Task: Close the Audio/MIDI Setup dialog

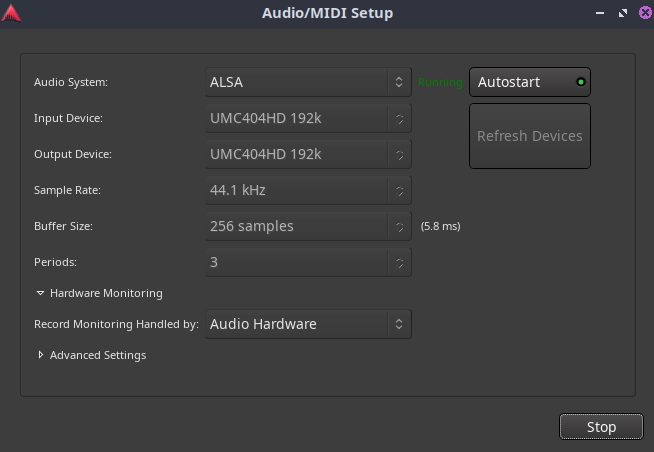Action: [x=641, y=13]
